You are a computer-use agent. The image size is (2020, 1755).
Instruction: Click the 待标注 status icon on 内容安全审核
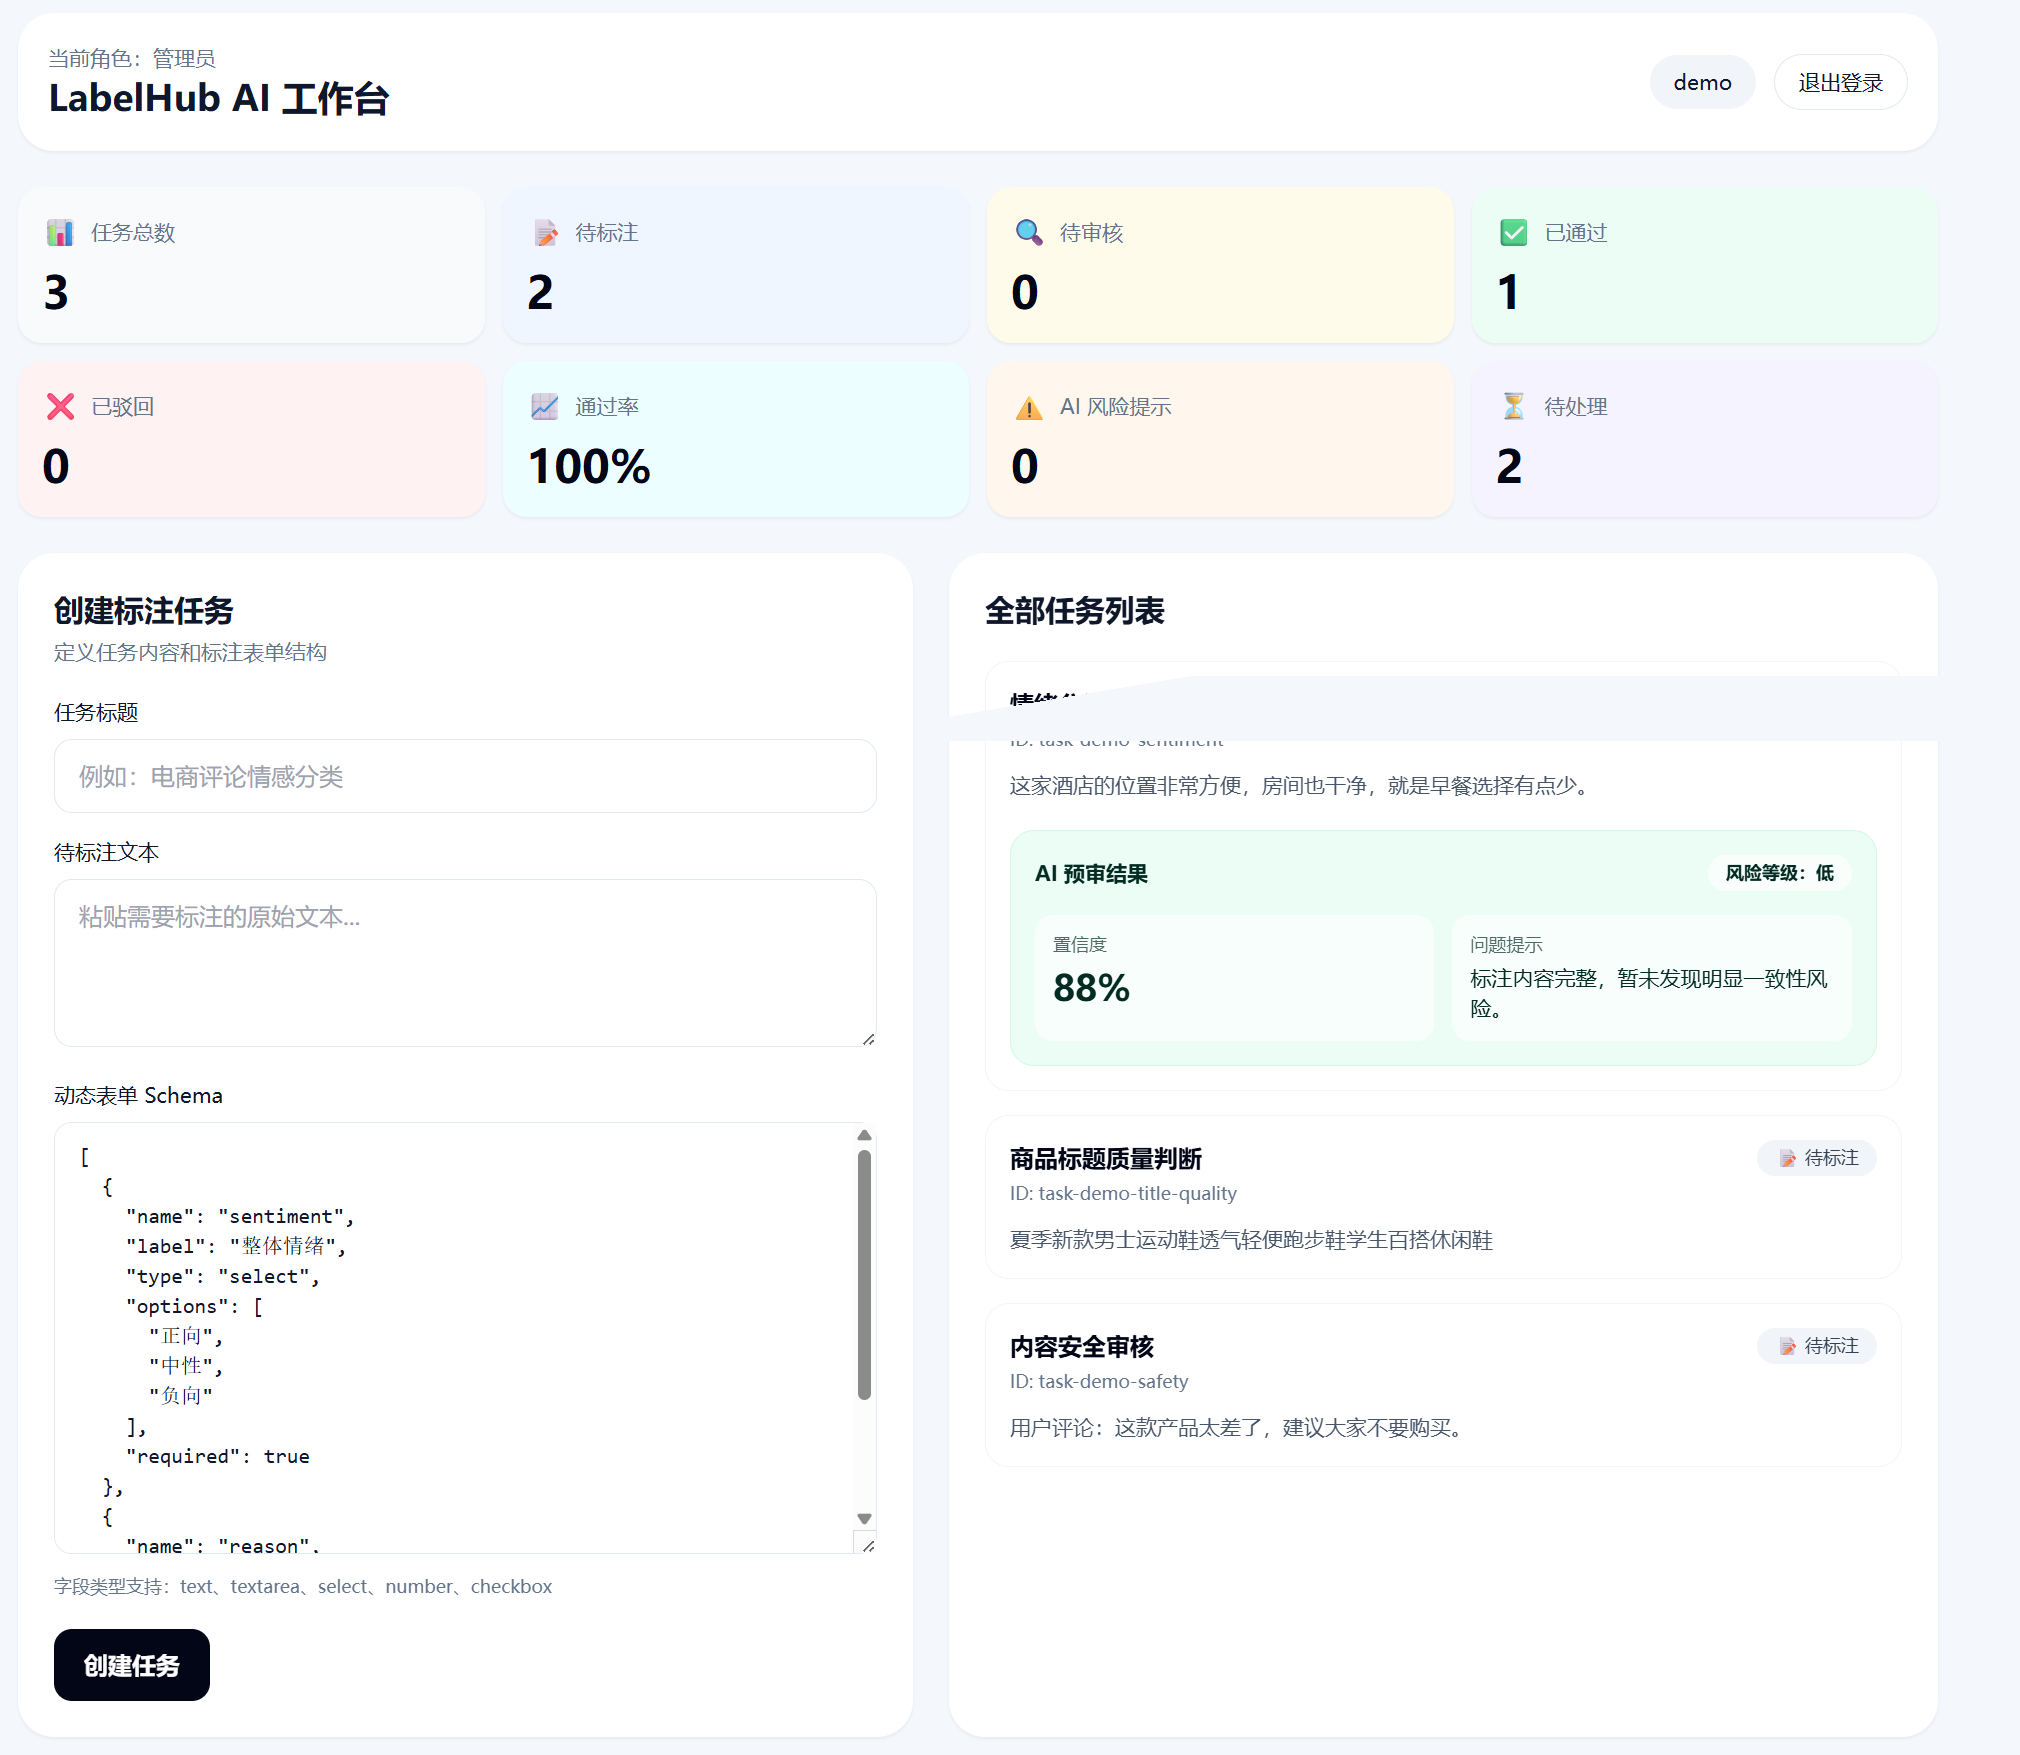coord(1787,1346)
